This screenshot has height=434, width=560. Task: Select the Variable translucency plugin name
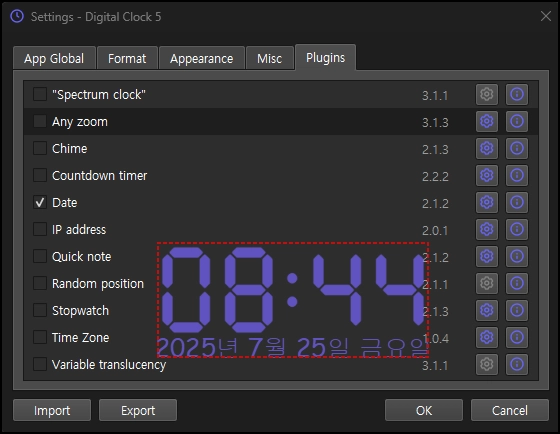pyautogui.click(x=109, y=365)
